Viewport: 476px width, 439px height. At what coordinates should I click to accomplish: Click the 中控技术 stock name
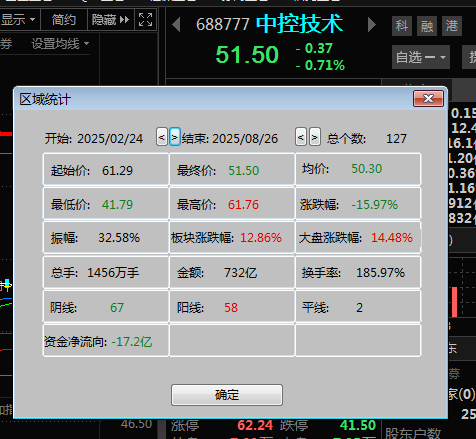299,24
